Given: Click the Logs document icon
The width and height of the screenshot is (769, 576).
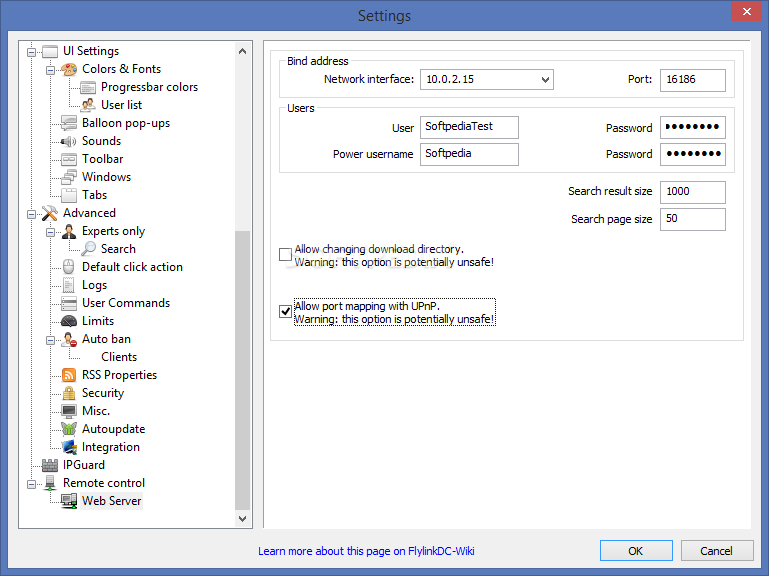Looking at the screenshot, I should pyautogui.click(x=69, y=285).
